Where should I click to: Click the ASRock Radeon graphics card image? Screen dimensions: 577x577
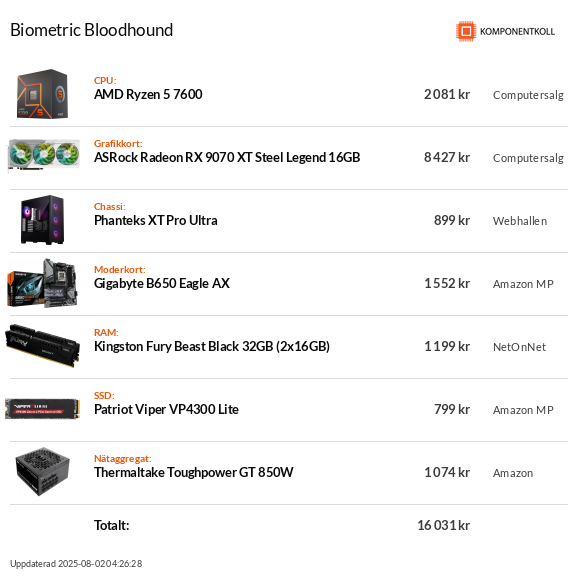point(44,156)
